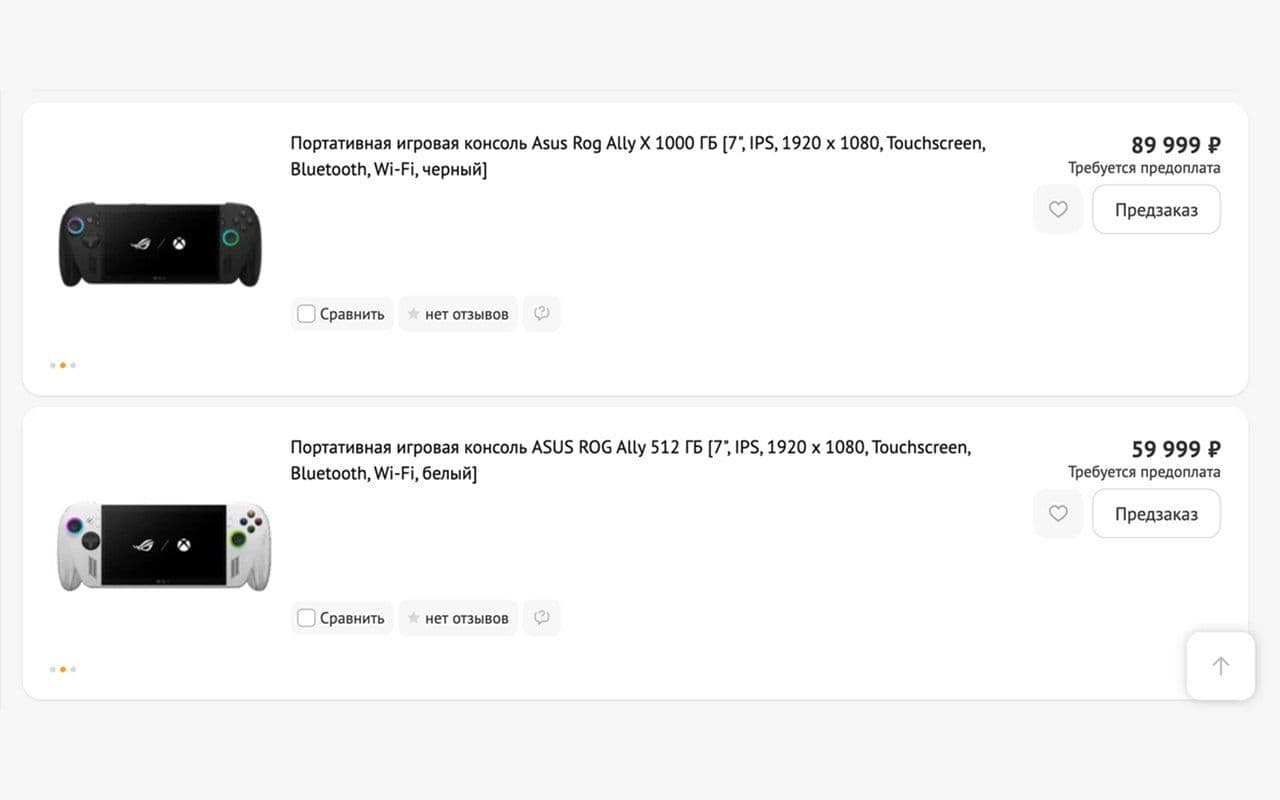The height and width of the screenshot is (800, 1280).
Task: View 'нет отзывов' reviews for black Ally X
Action: [x=466, y=314]
